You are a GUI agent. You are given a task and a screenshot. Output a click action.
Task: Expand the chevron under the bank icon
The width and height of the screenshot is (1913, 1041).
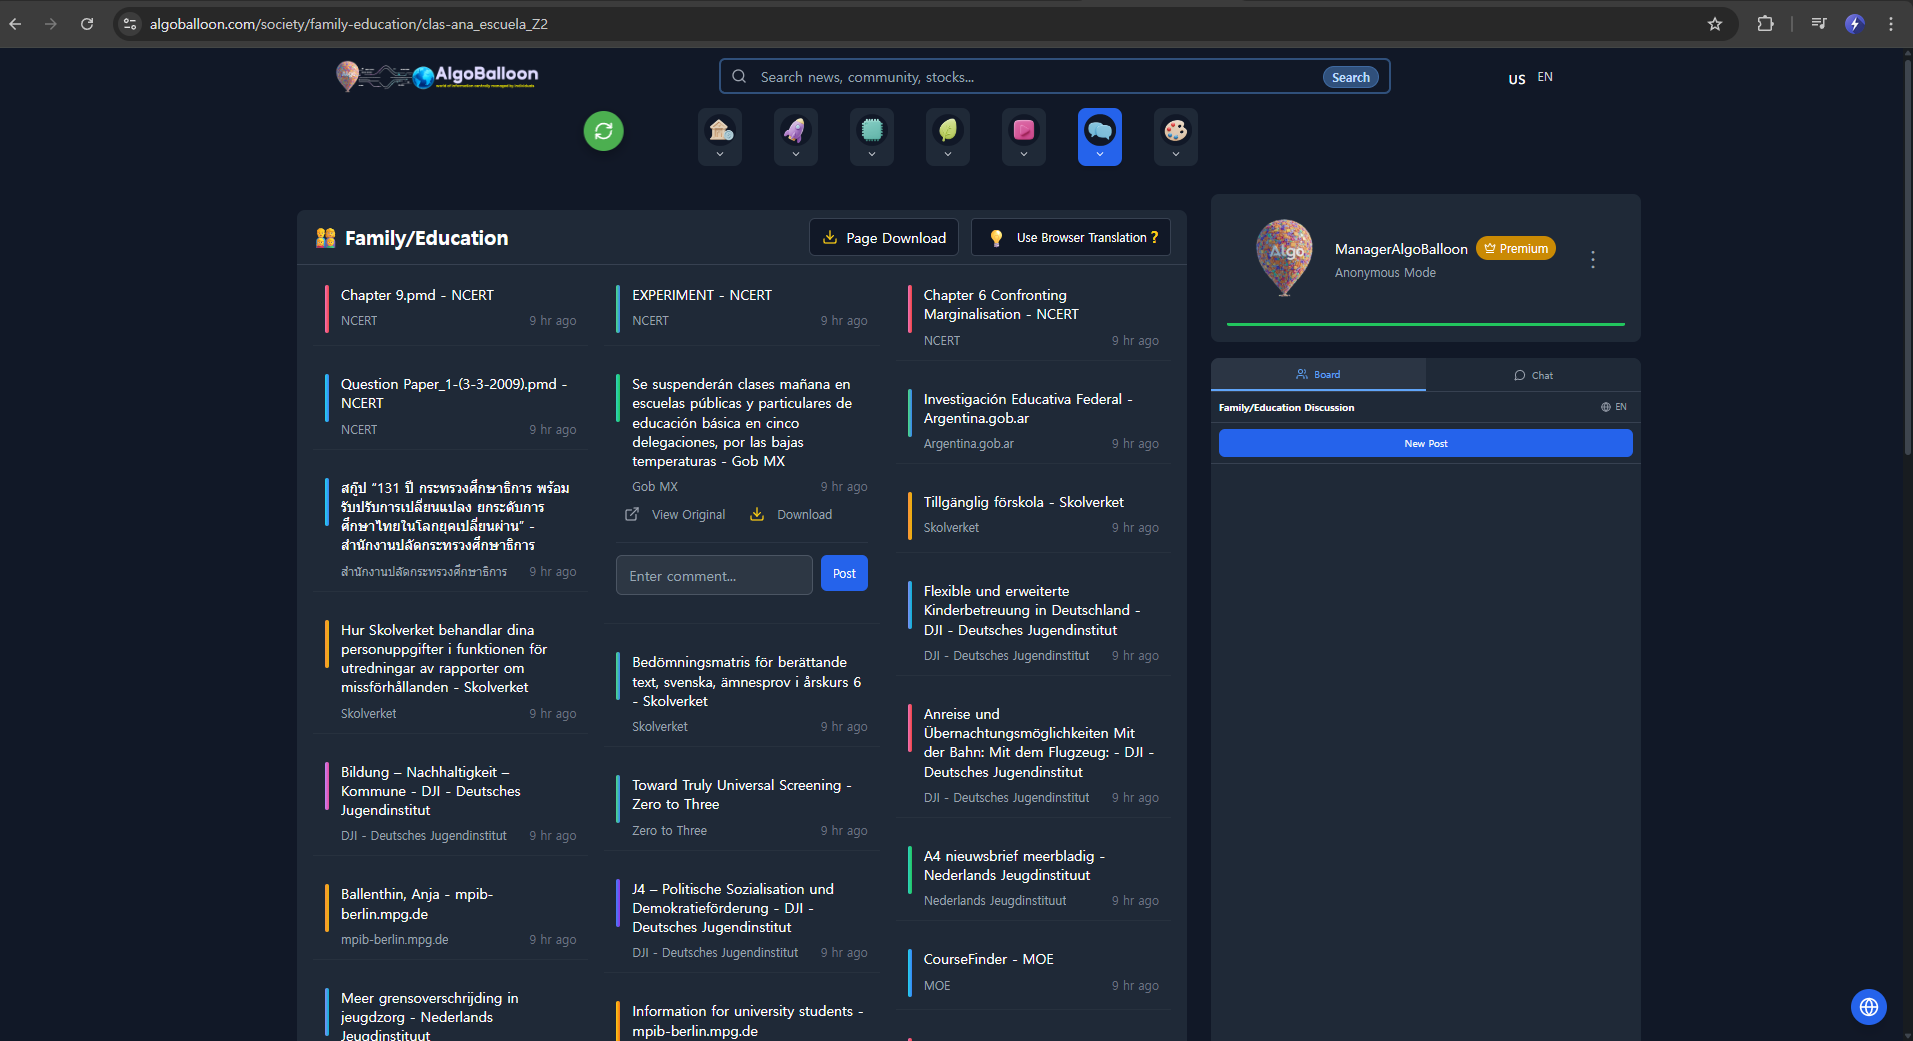(x=719, y=152)
